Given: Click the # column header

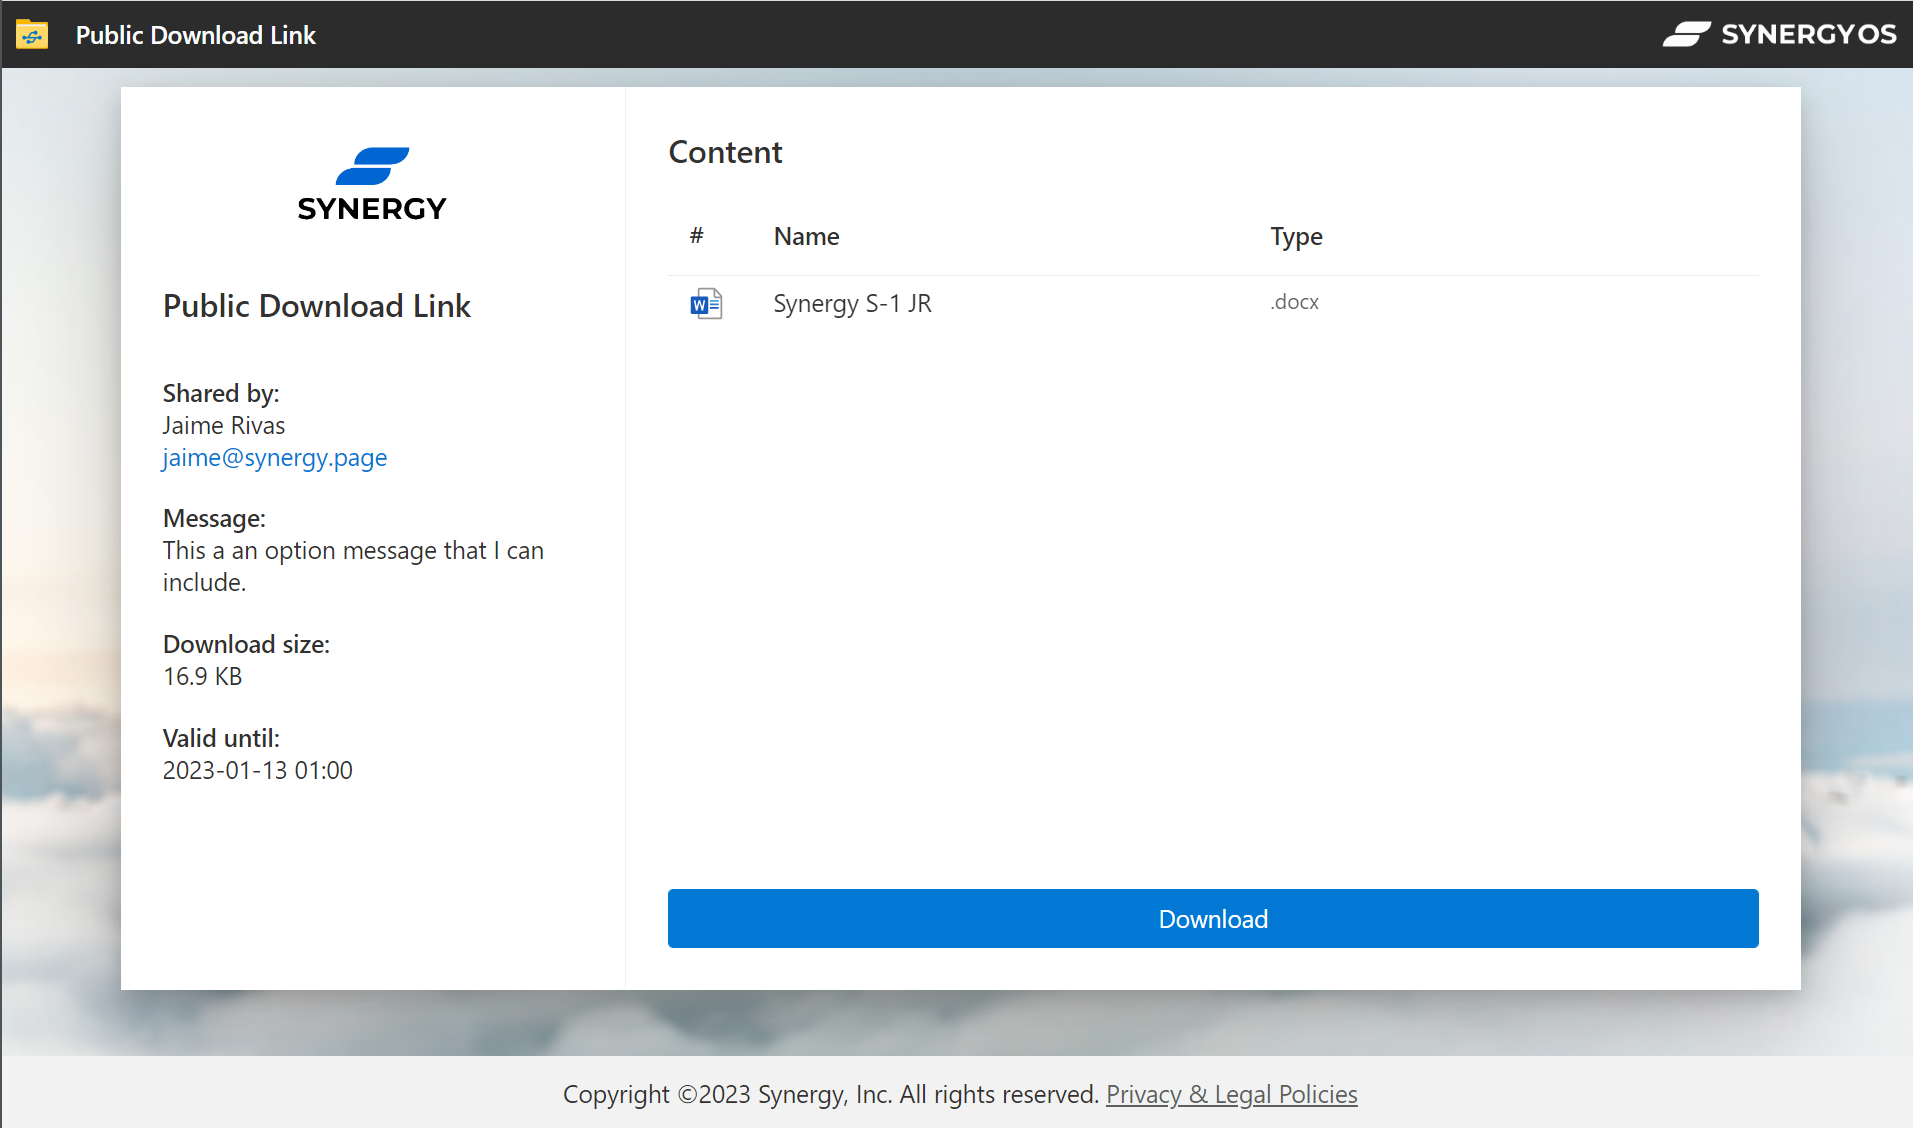Looking at the screenshot, I should tap(697, 236).
